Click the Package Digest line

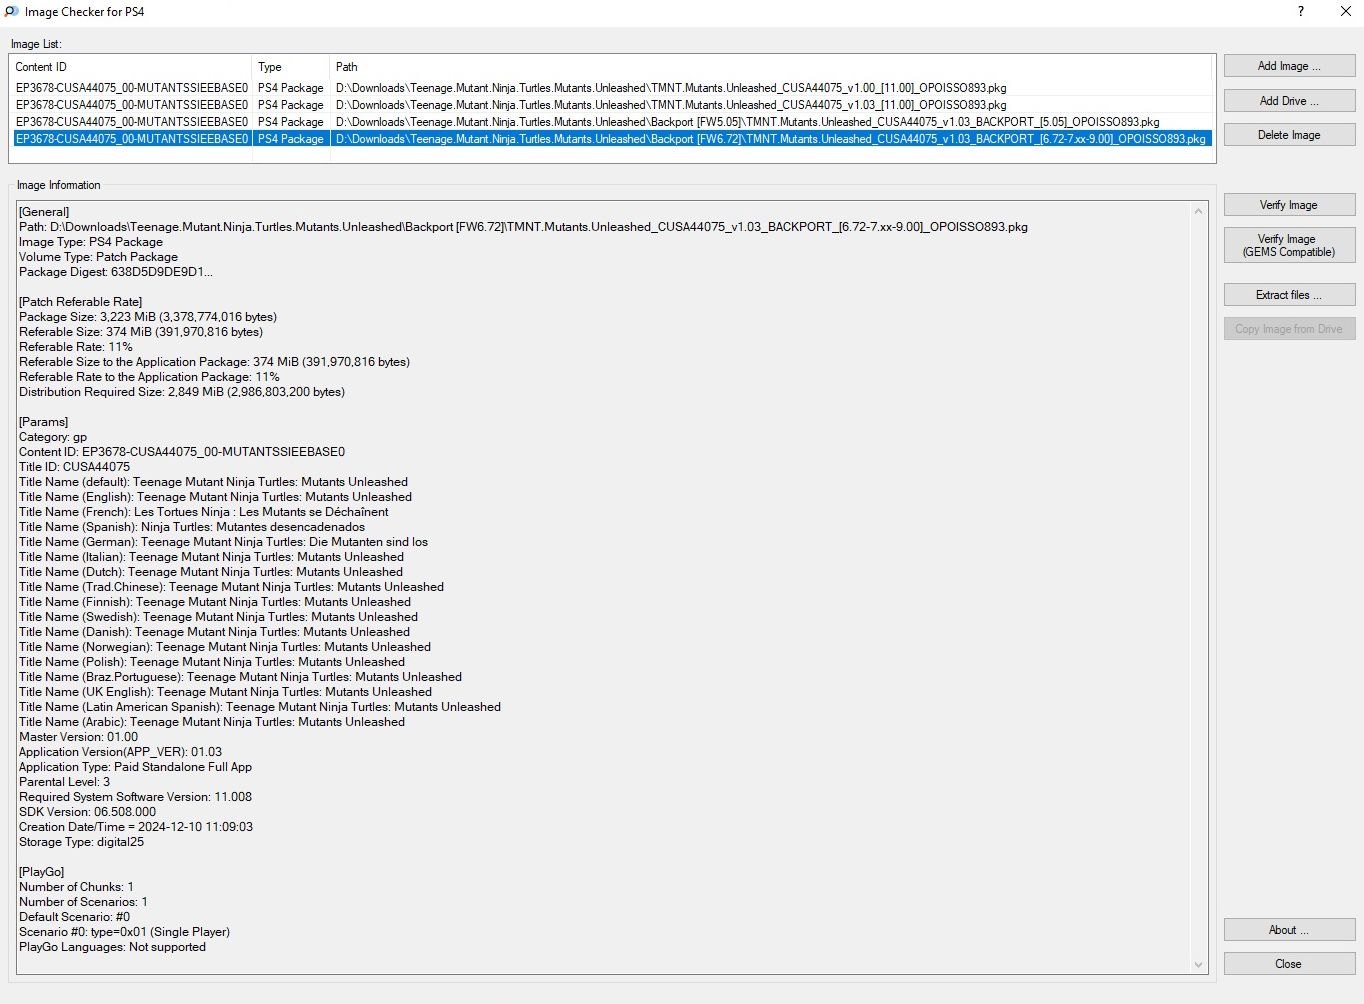[116, 272]
